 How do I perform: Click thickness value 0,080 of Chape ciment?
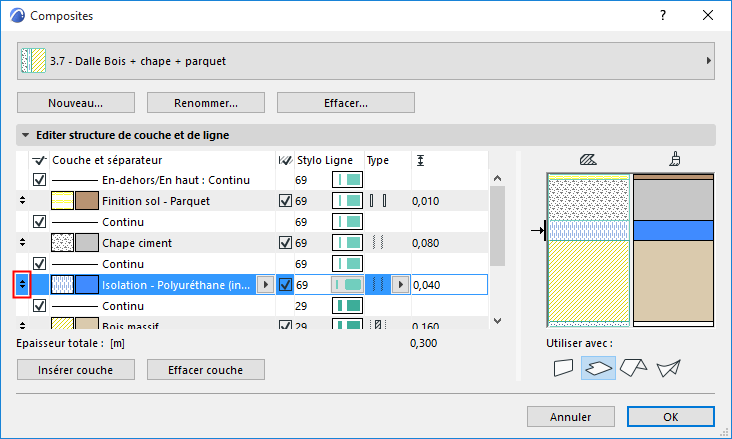(x=425, y=243)
